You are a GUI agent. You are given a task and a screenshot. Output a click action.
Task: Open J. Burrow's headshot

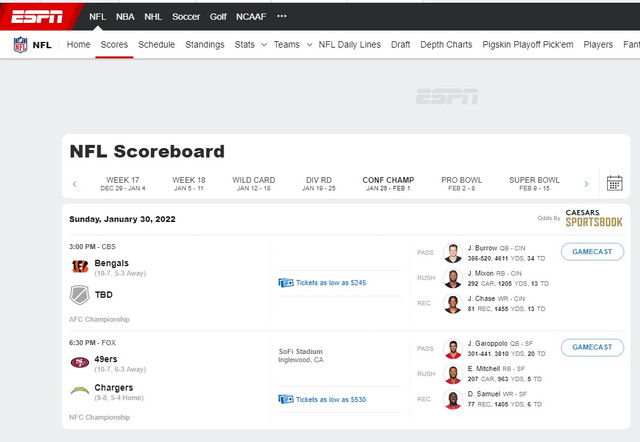click(x=453, y=253)
